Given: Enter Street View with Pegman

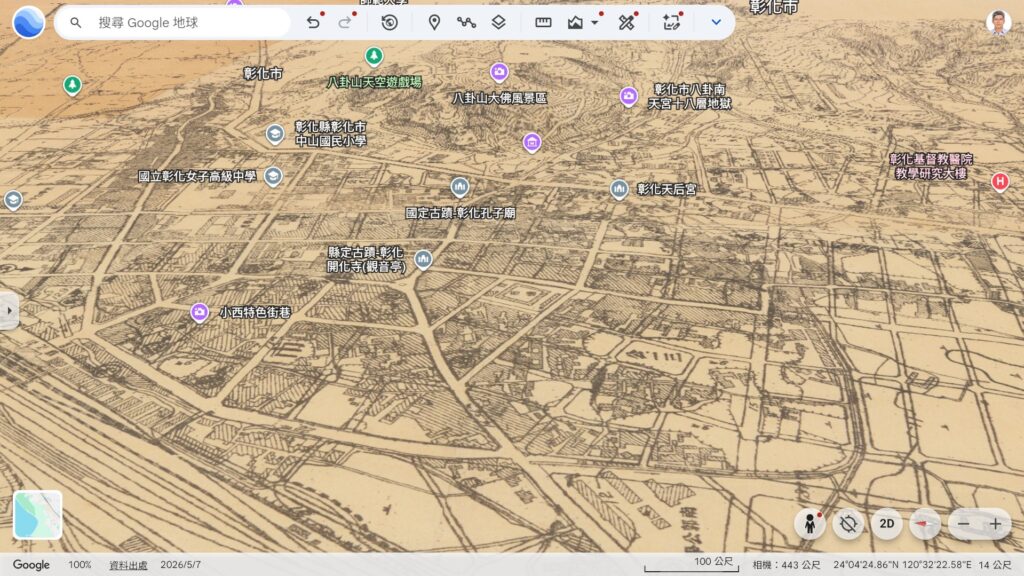Looking at the screenshot, I should point(810,524).
